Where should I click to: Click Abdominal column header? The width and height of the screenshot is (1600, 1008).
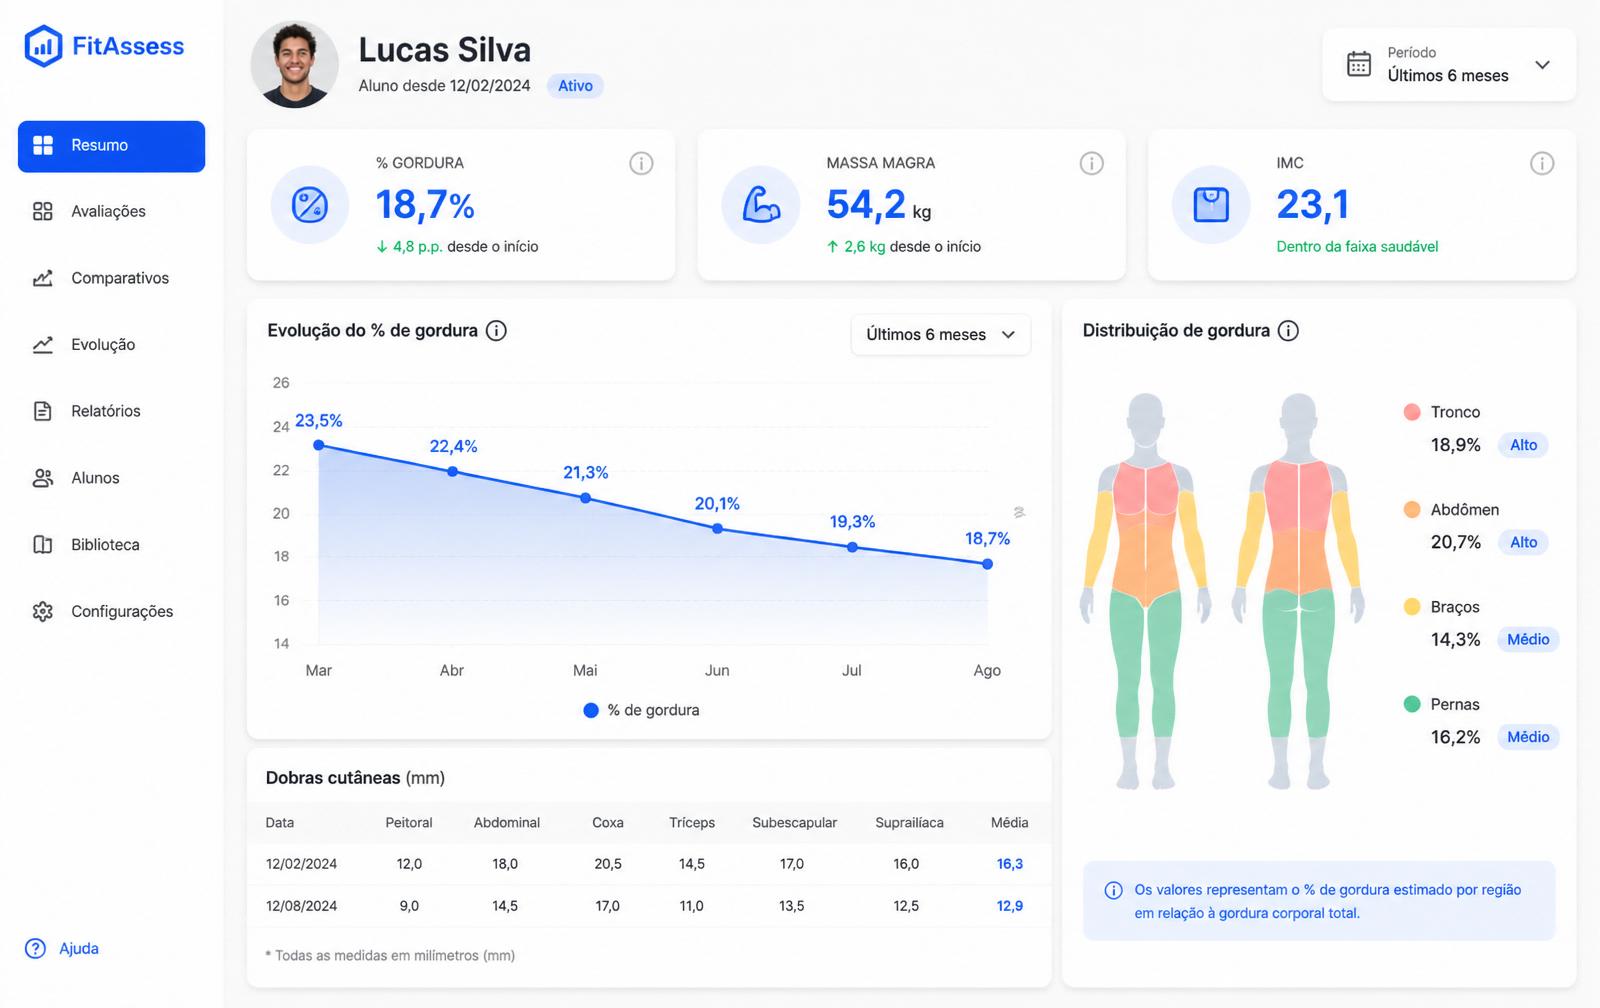[x=507, y=822]
